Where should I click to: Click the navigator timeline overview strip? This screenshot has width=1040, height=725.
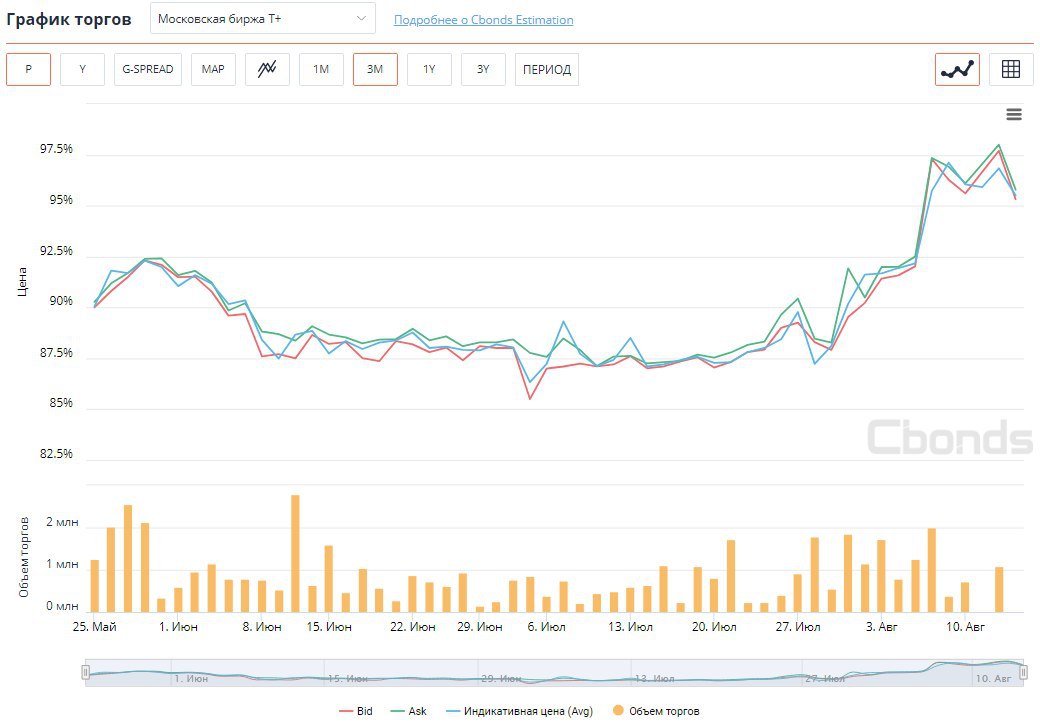click(554, 673)
